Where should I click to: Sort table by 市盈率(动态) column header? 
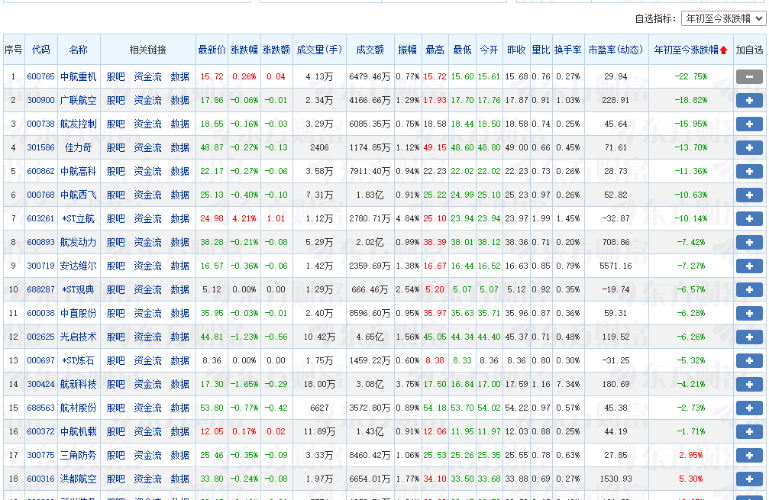pyautogui.click(x=615, y=50)
